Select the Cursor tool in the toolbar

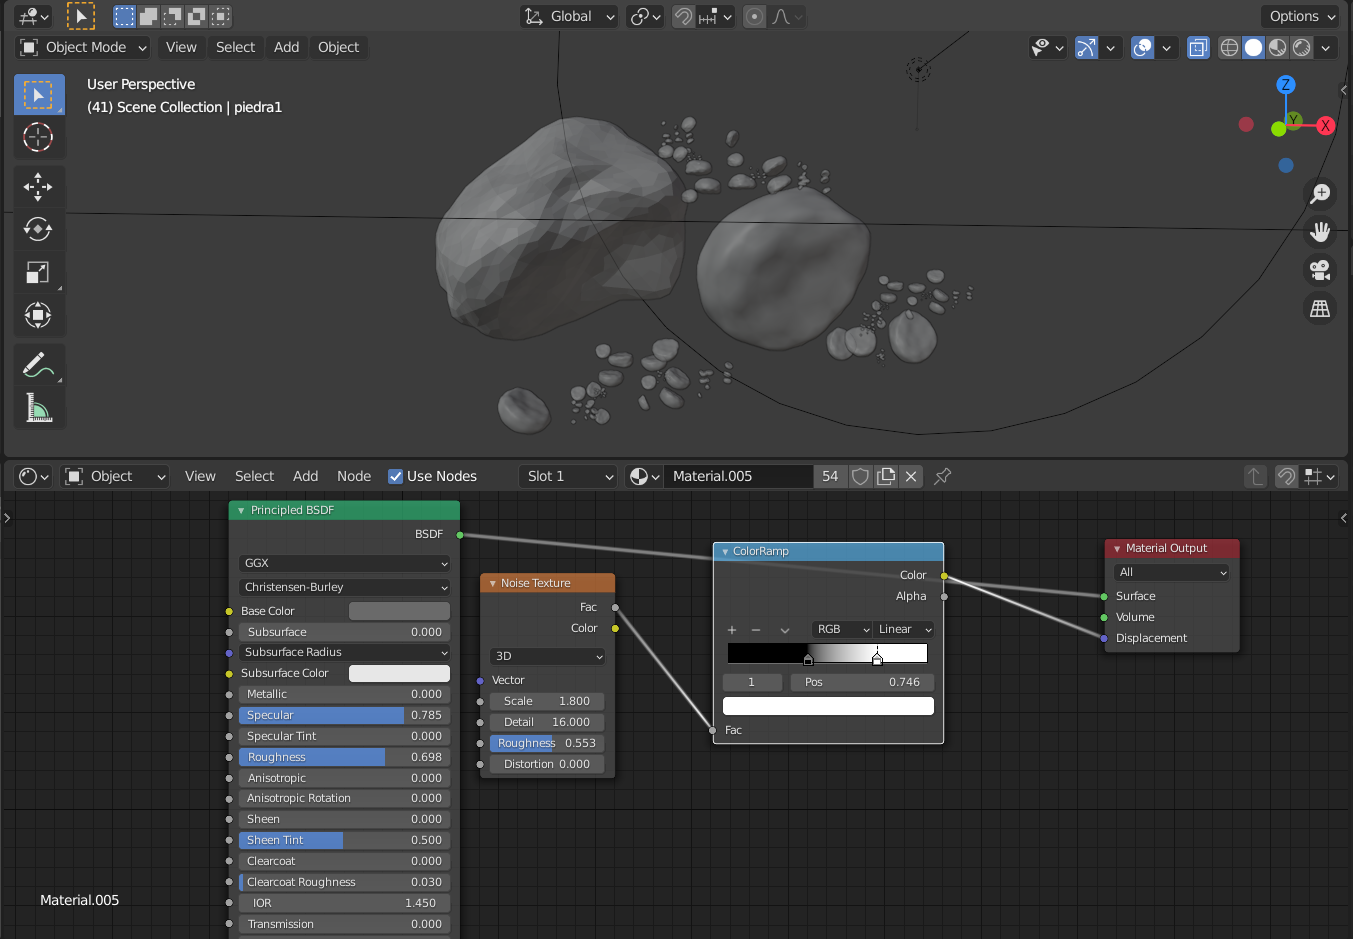click(x=38, y=138)
